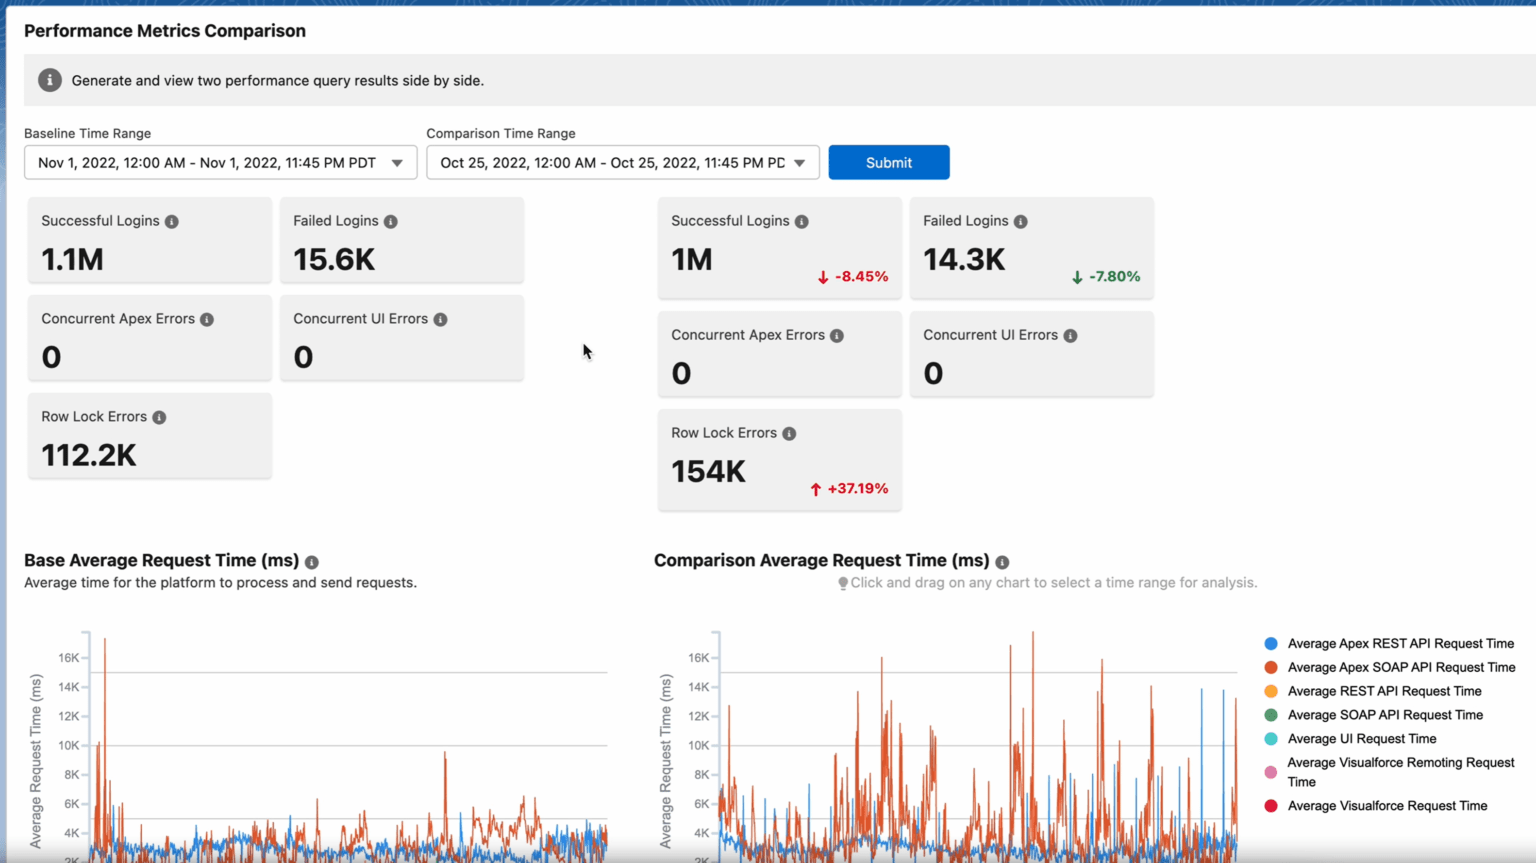The width and height of the screenshot is (1536, 863).
Task: Click info icon next to baseline Concurrent UI Errors
Action: [x=441, y=320]
